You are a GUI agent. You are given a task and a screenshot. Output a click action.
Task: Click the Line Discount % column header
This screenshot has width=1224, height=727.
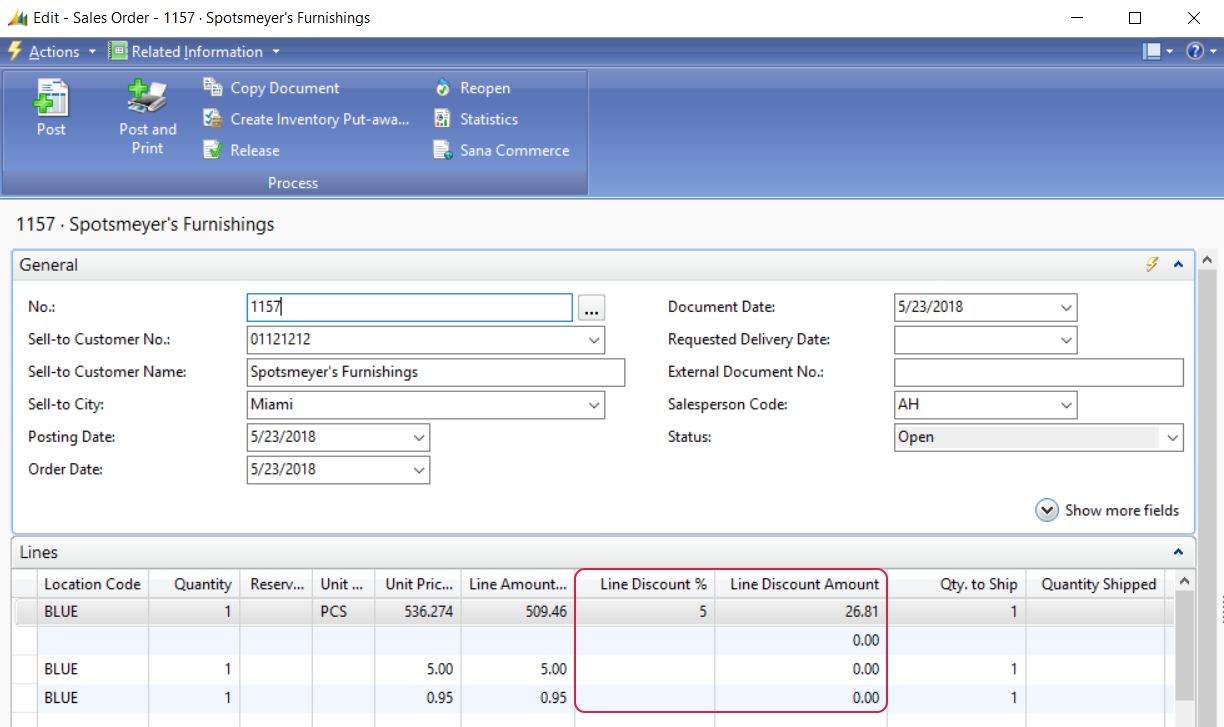[x=645, y=584]
